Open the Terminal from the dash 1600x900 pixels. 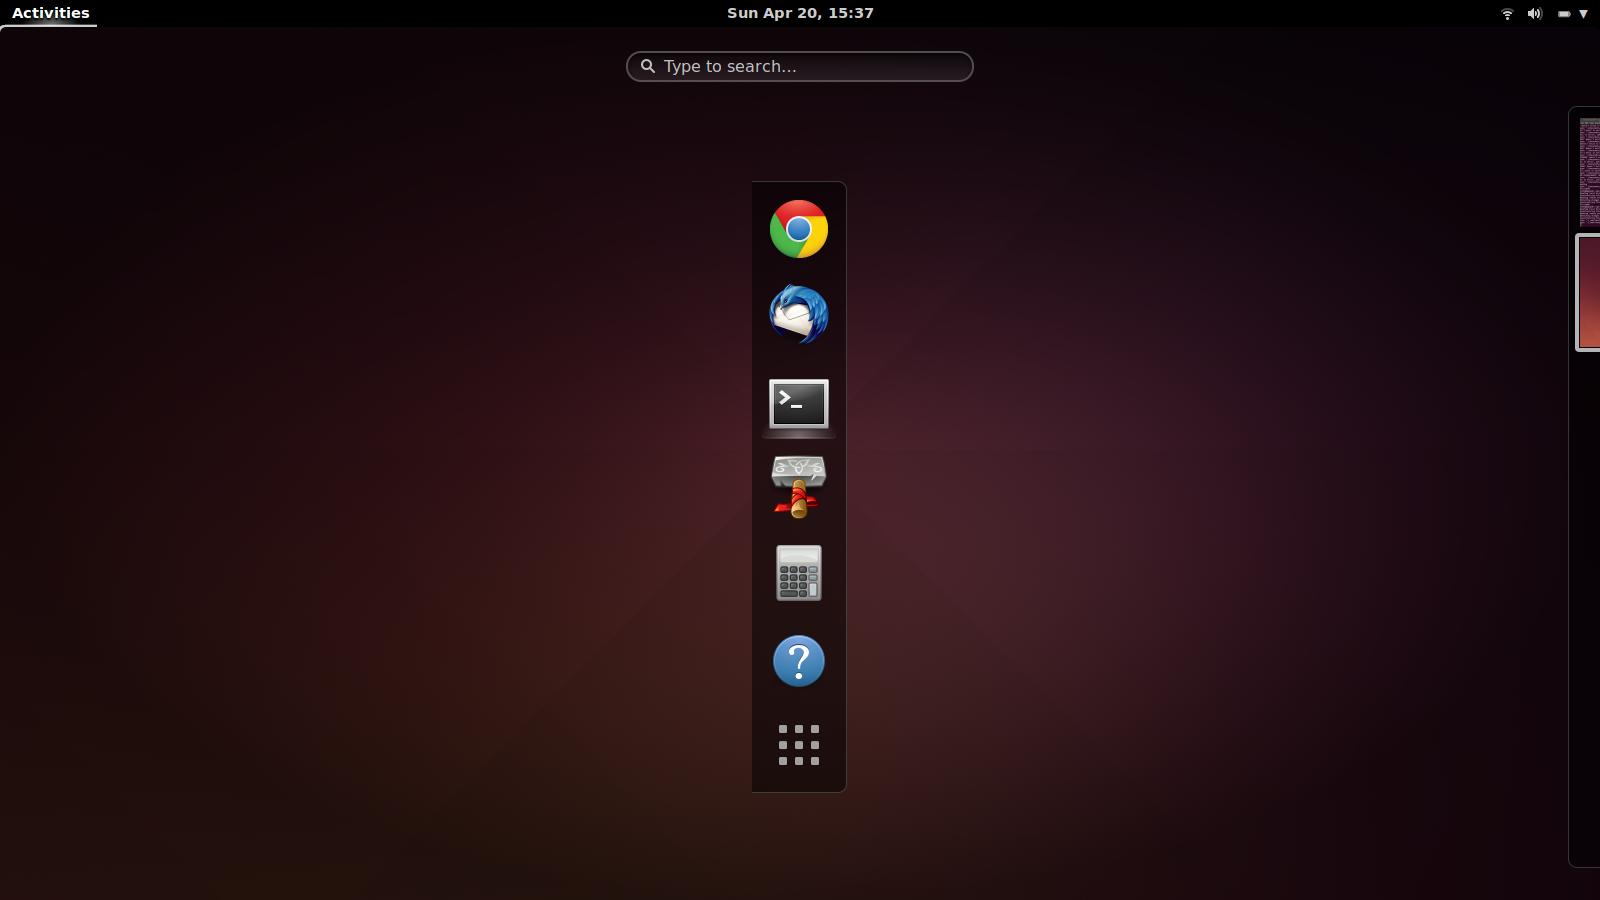coord(798,403)
